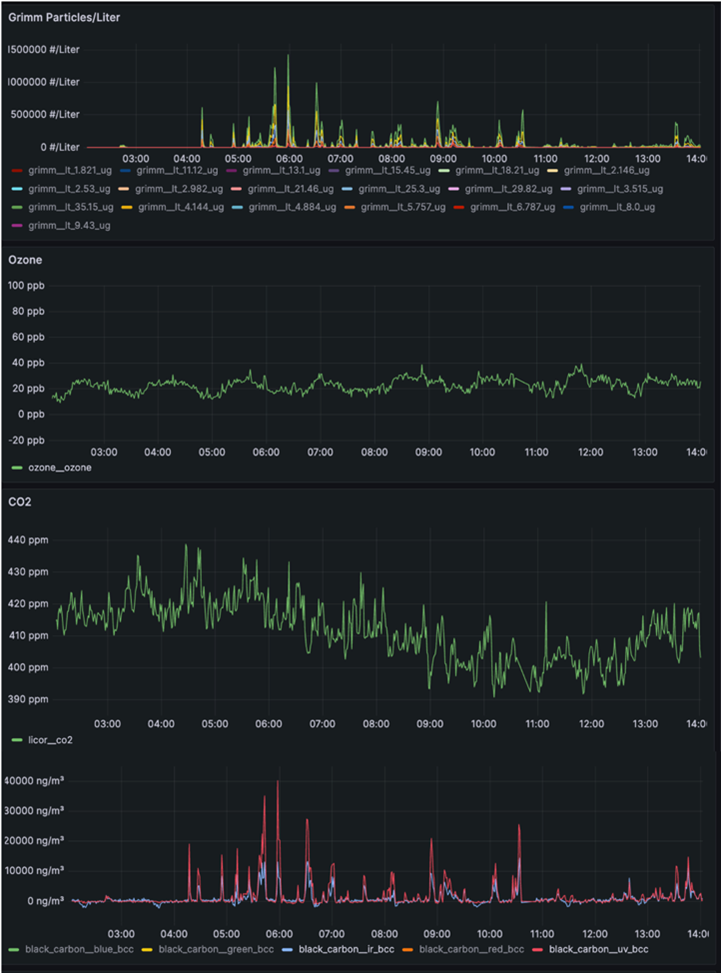This screenshot has height=973, width=721.
Task: Open the Ozone panel title menu
Action: point(27,260)
